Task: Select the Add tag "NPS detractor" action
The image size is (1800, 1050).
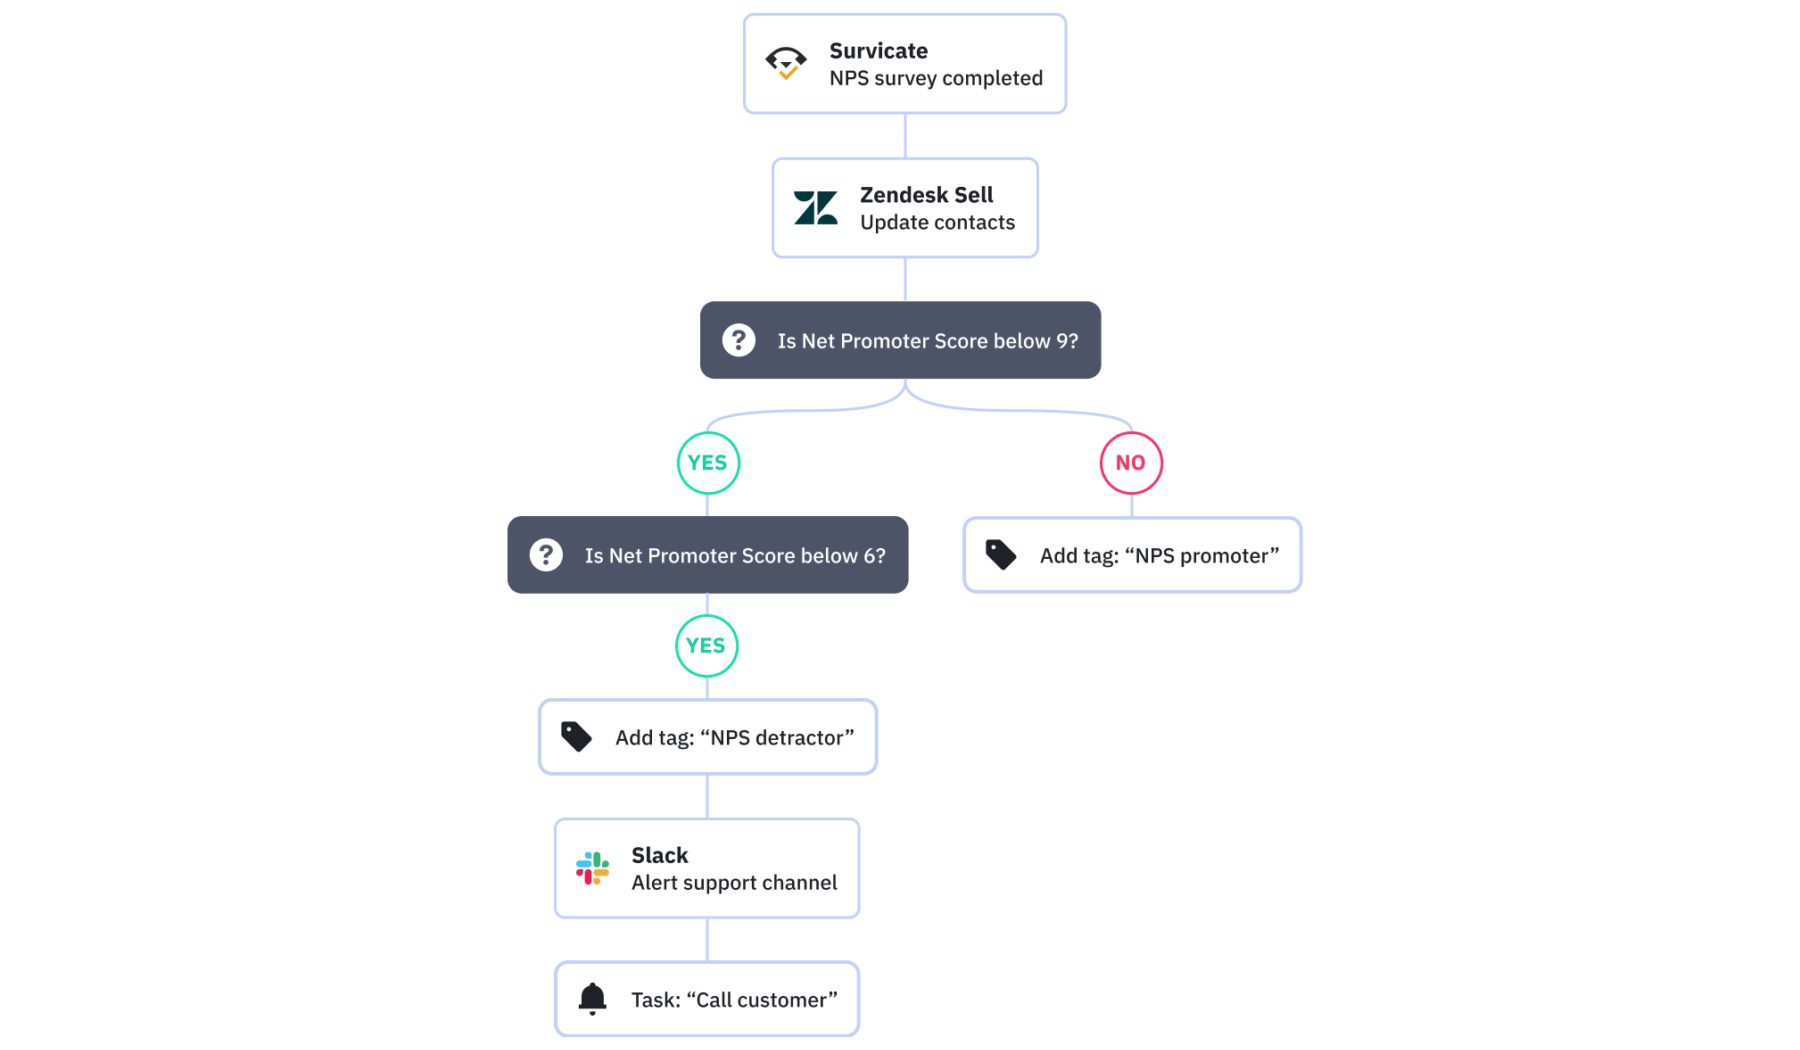Action: pos(734,738)
